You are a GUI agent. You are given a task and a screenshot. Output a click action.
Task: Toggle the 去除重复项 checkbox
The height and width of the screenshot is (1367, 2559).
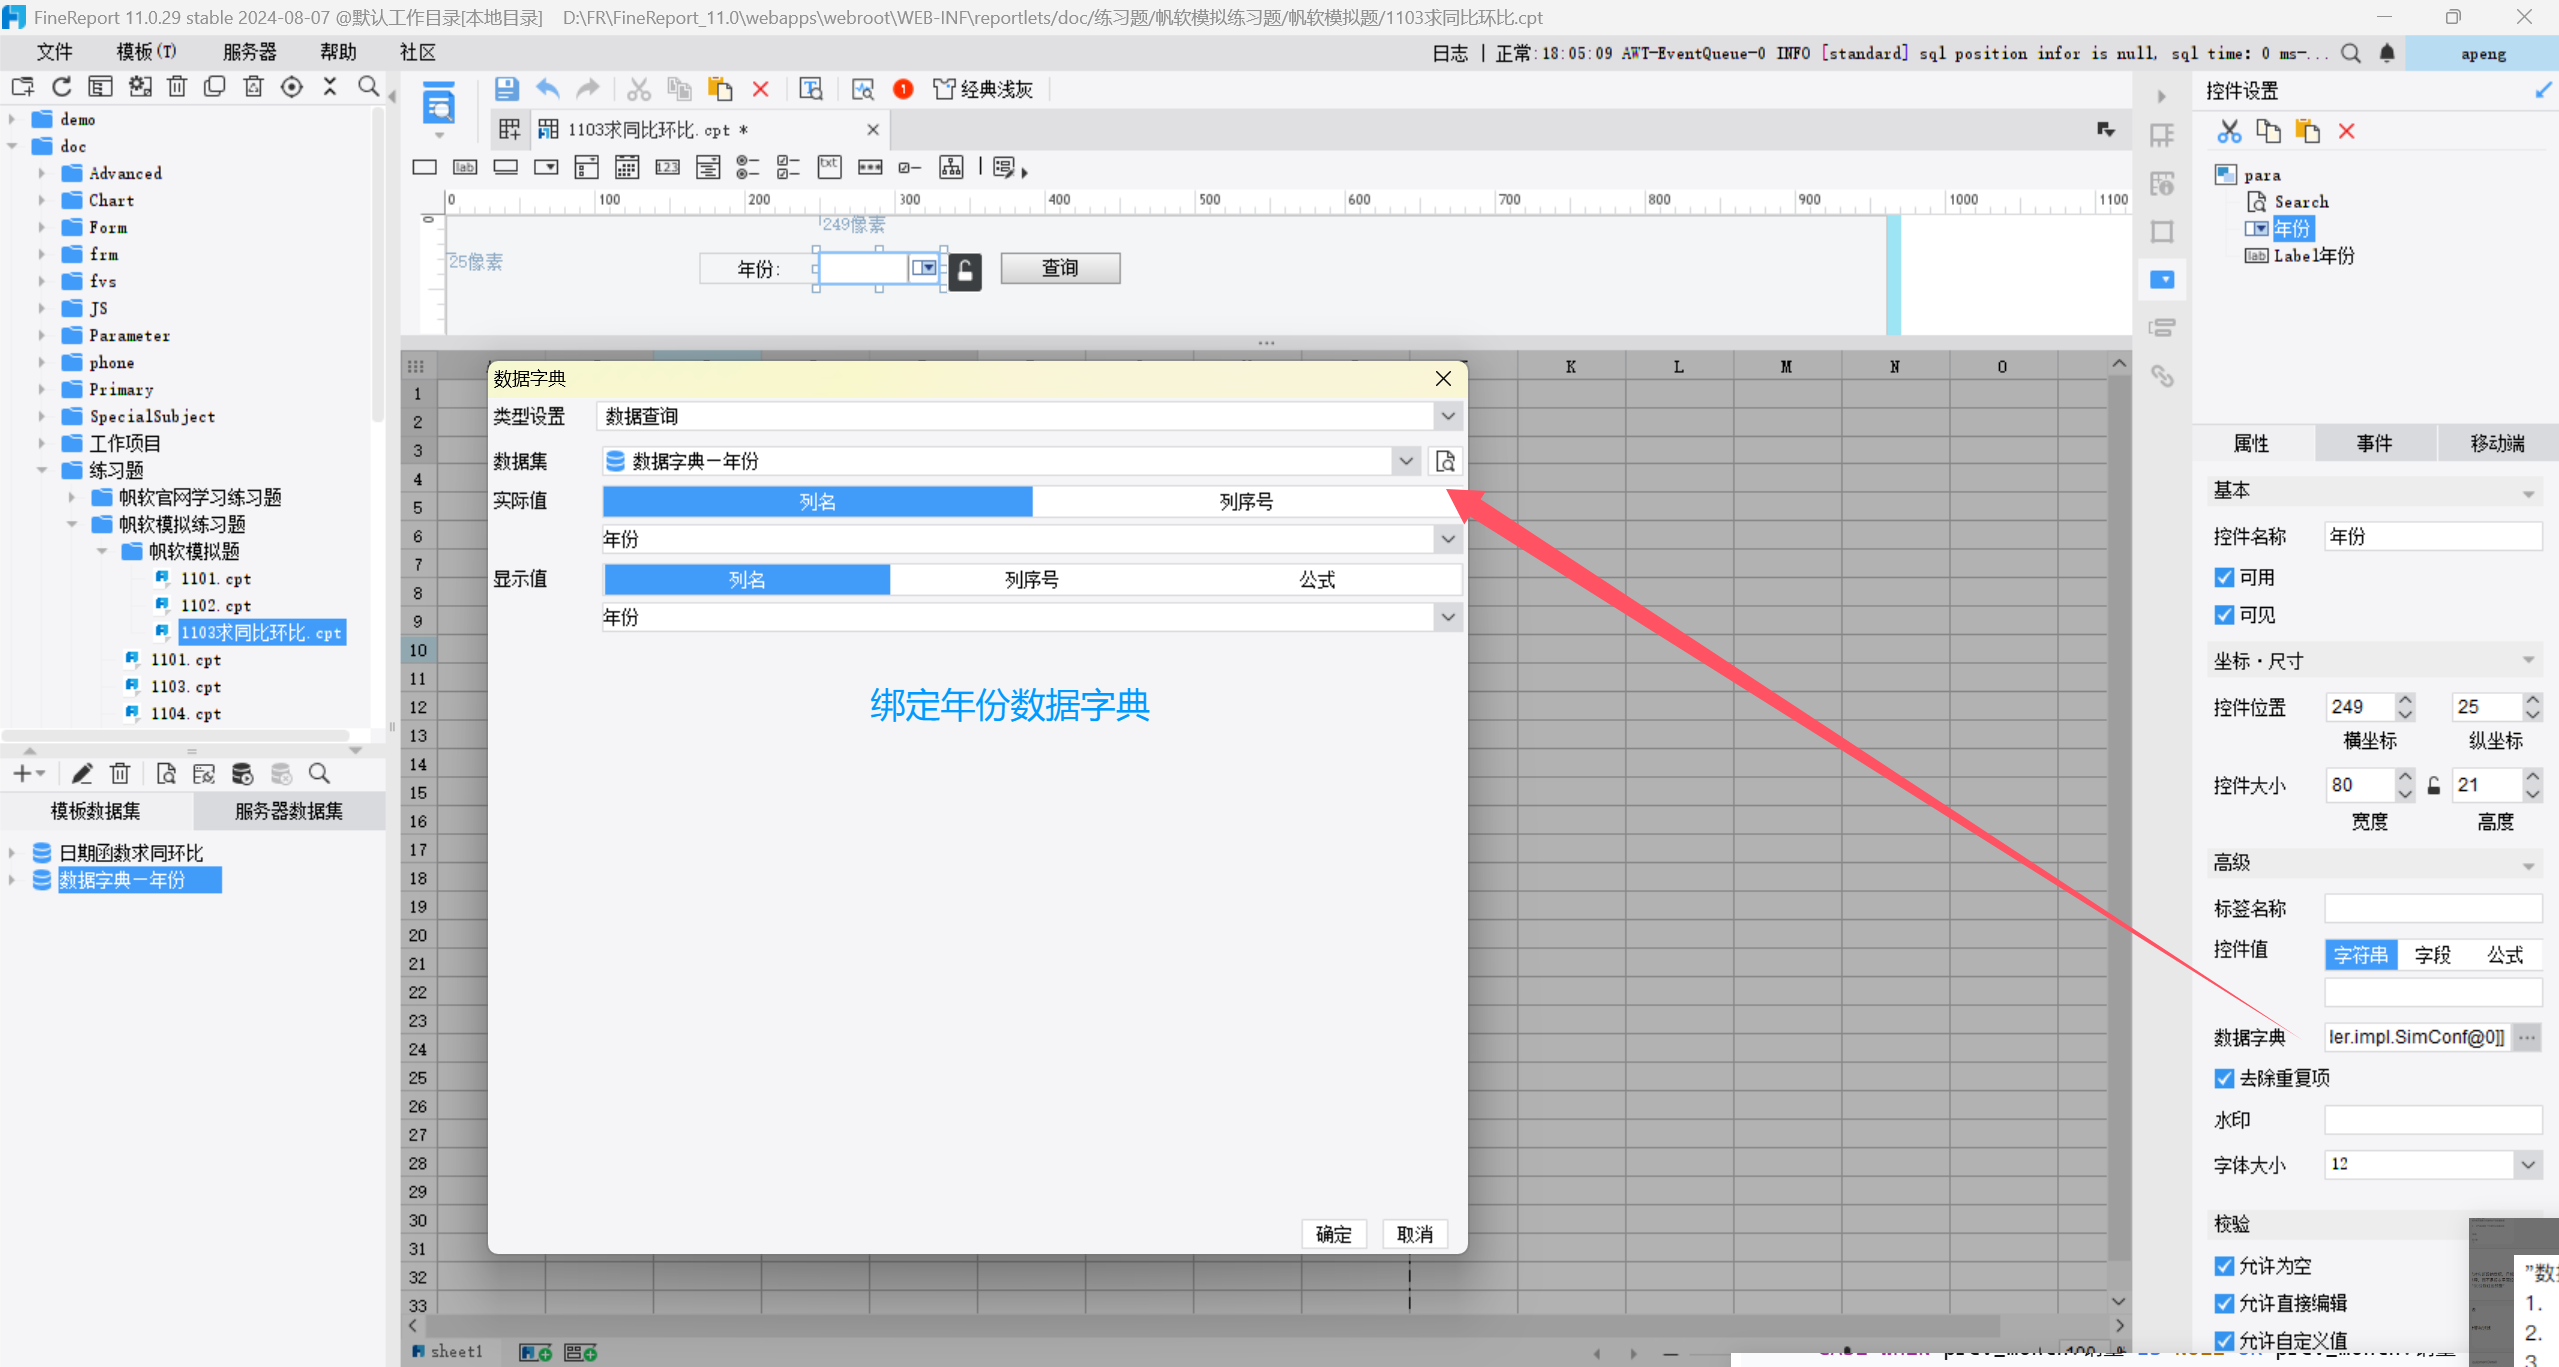2224,1078
